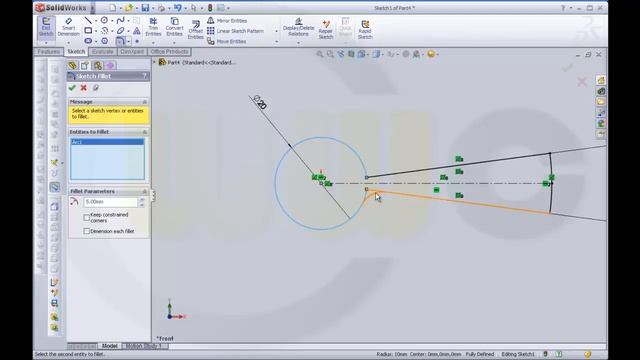Open the Linear Sketch Pattern dropdown arrow

coord(276,31)
